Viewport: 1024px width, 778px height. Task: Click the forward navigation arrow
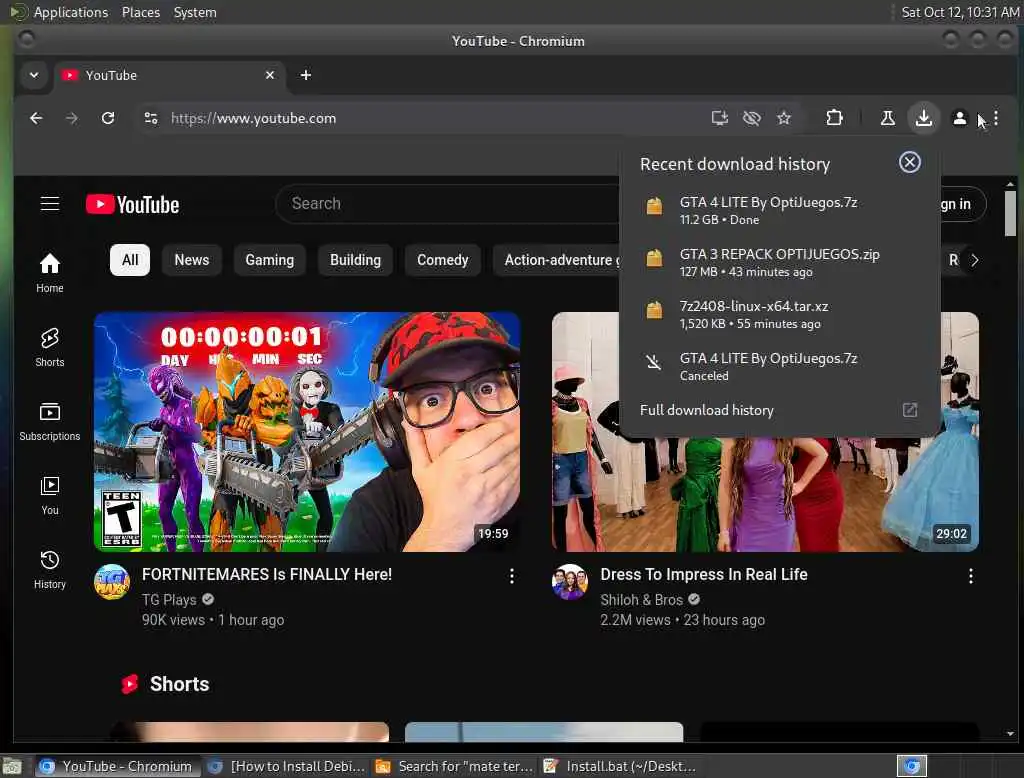tap(72, 118)
